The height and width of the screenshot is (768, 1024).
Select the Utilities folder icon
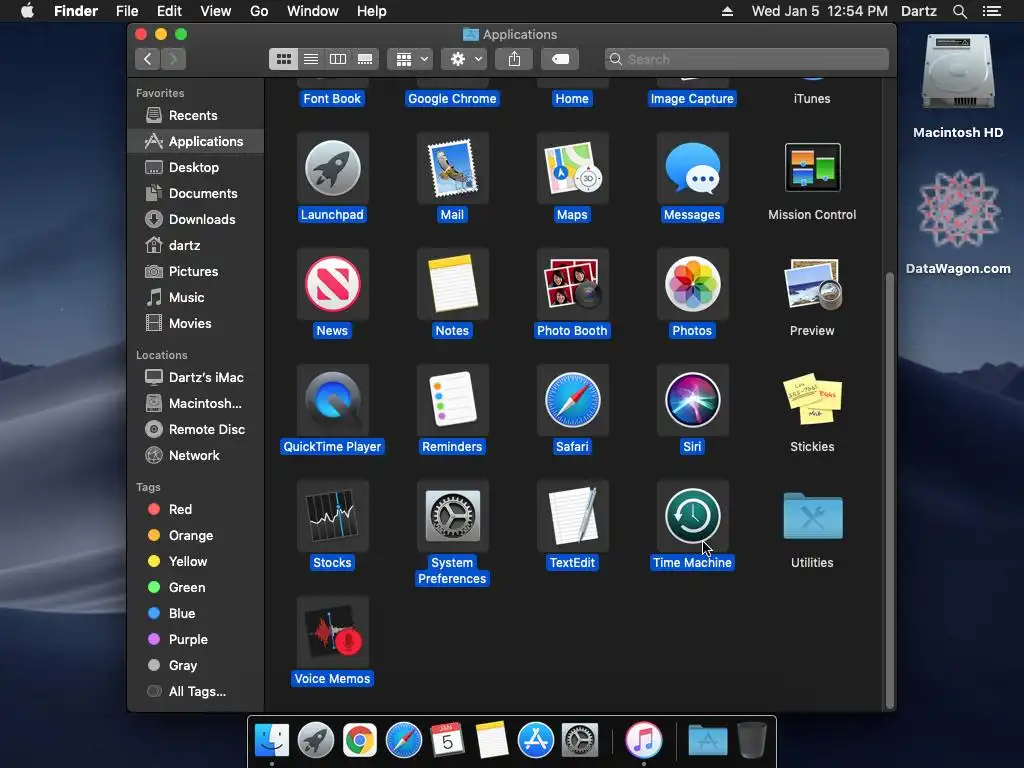[x=812, y=516]
